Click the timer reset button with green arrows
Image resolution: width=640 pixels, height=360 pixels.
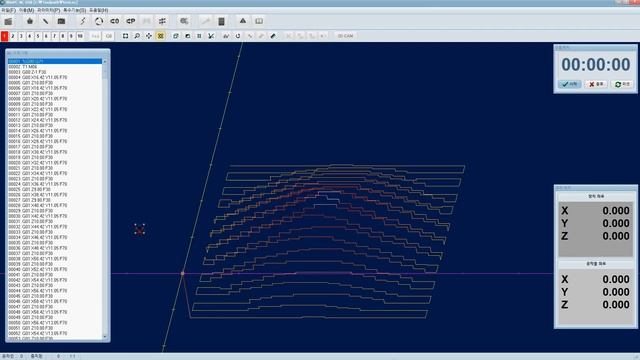pyautogui.click(x=622, y=84)
